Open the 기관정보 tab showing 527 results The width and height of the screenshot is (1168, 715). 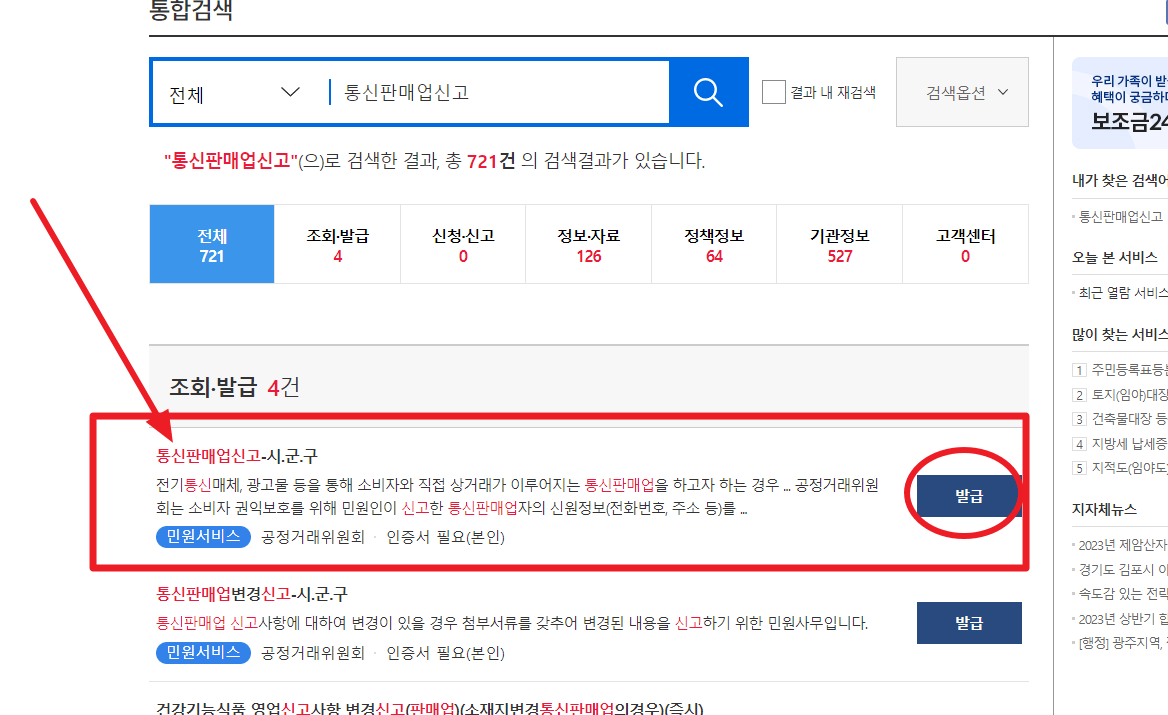tap(840, 243)
